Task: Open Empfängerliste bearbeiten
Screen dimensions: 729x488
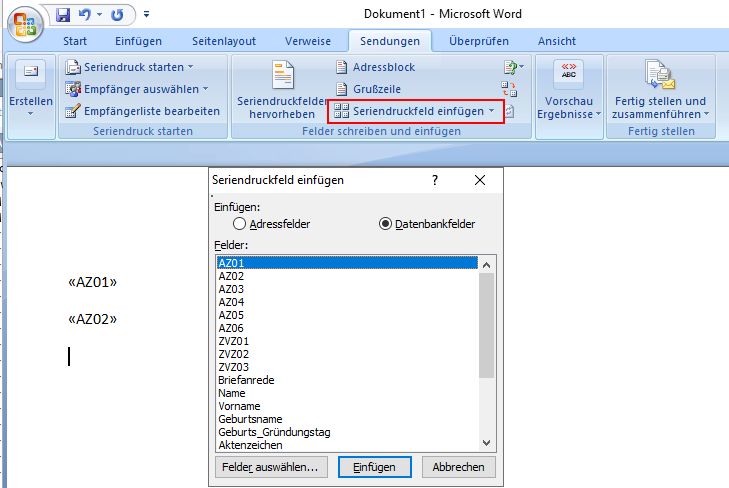Action: (142, 111)
